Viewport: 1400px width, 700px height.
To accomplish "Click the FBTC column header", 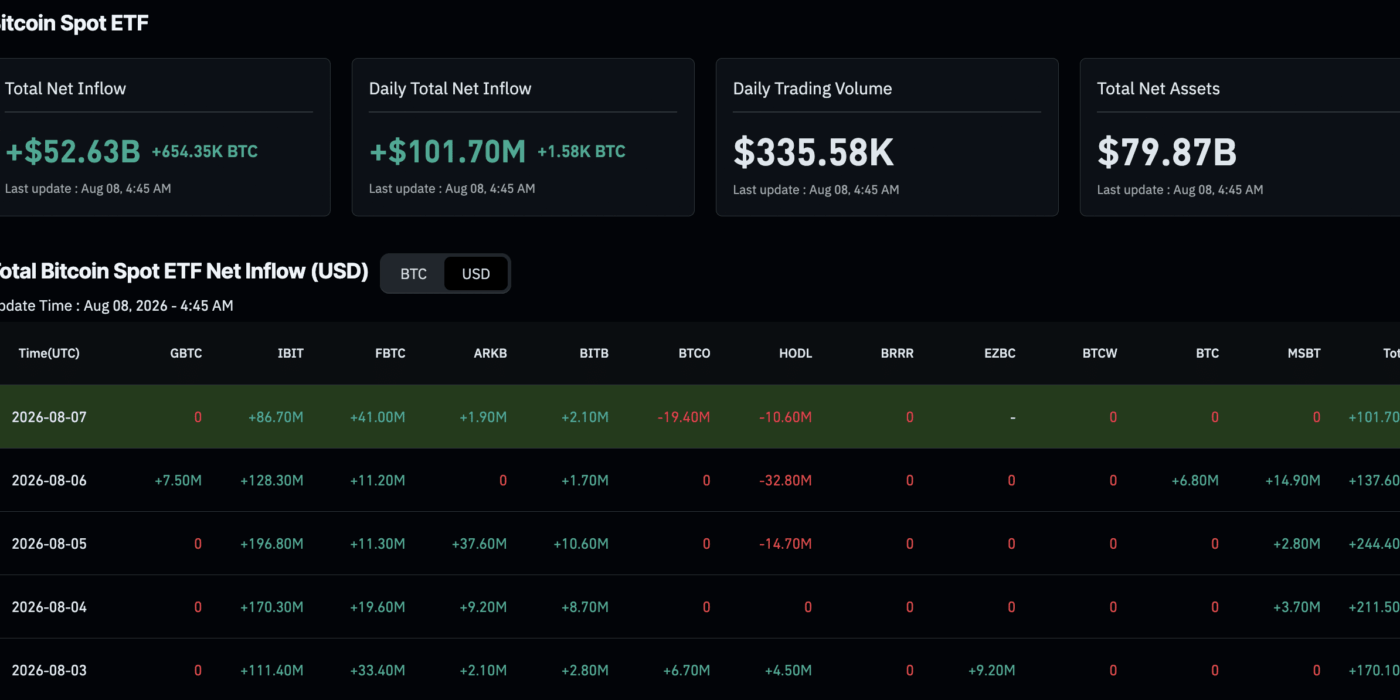I will [390, 353].
